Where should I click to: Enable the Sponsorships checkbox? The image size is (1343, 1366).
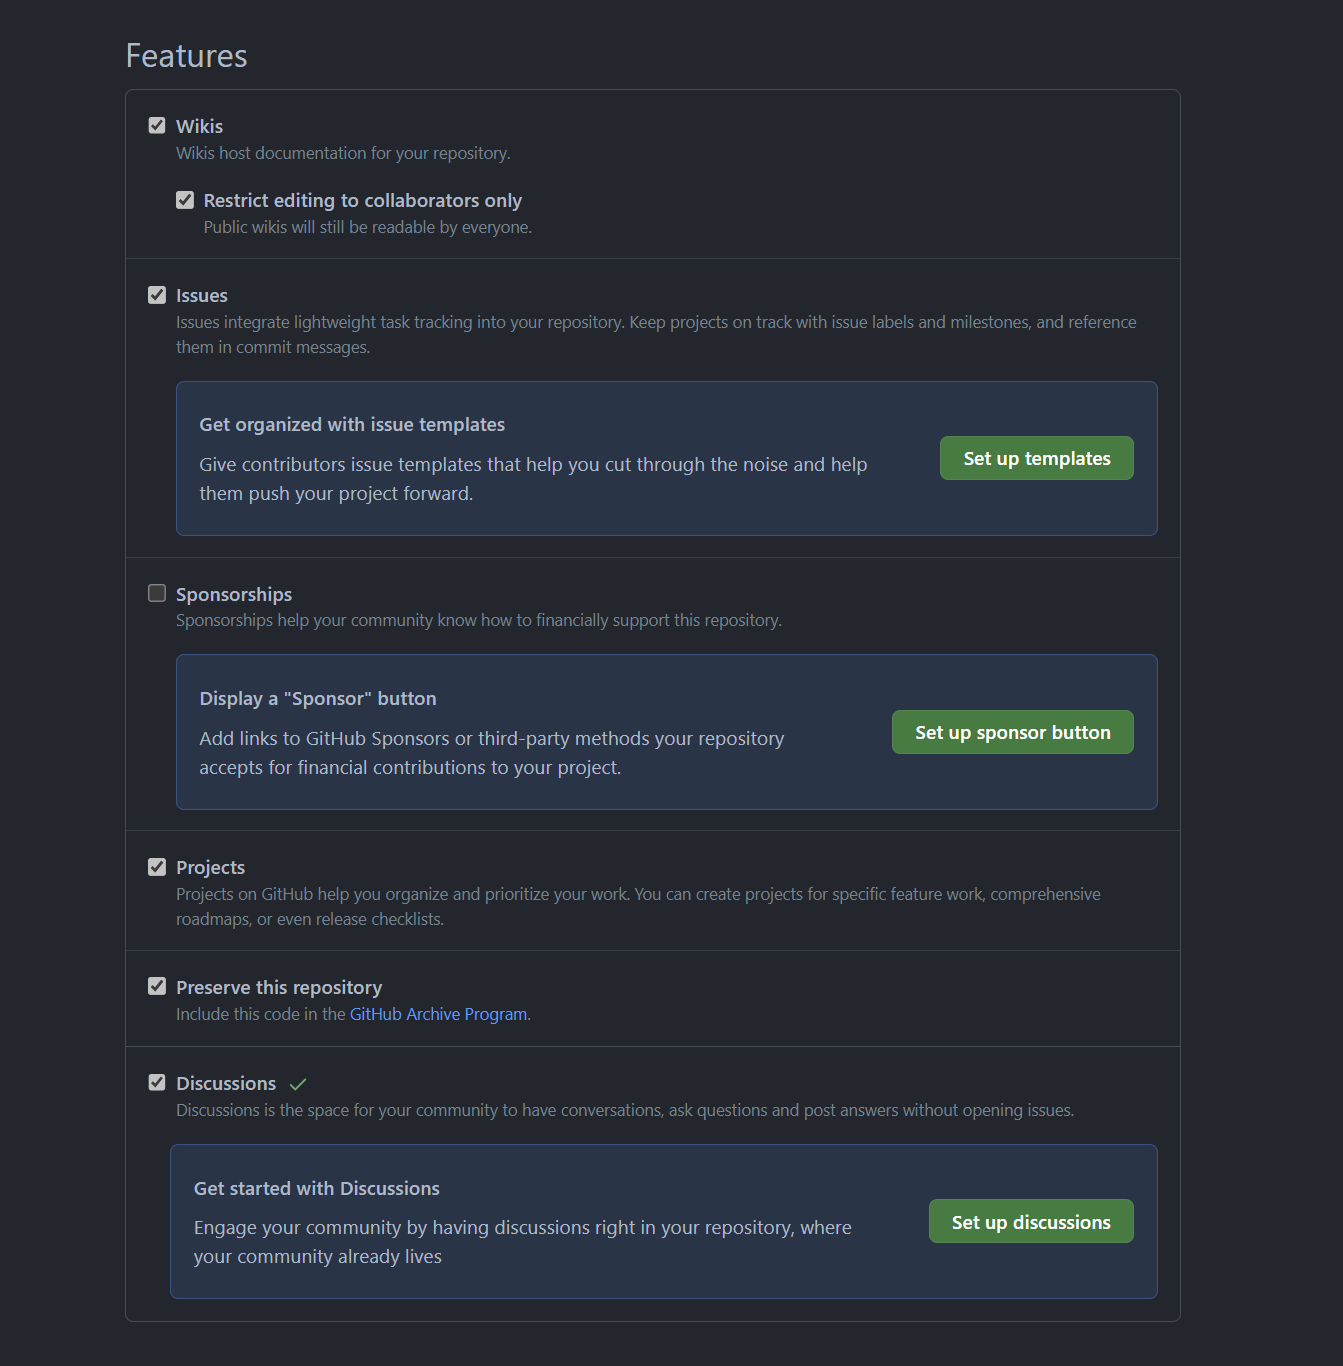(157, 593)
